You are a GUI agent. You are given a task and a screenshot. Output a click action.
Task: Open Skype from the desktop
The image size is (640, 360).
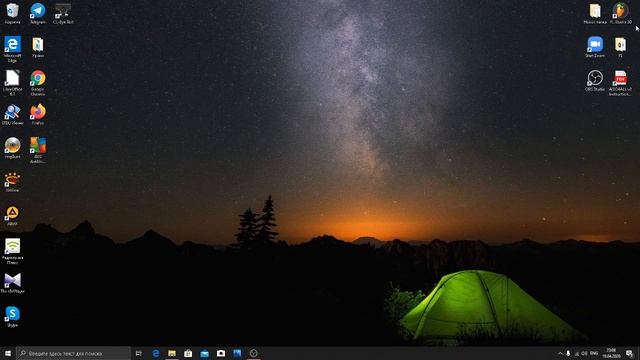point(12,316)
